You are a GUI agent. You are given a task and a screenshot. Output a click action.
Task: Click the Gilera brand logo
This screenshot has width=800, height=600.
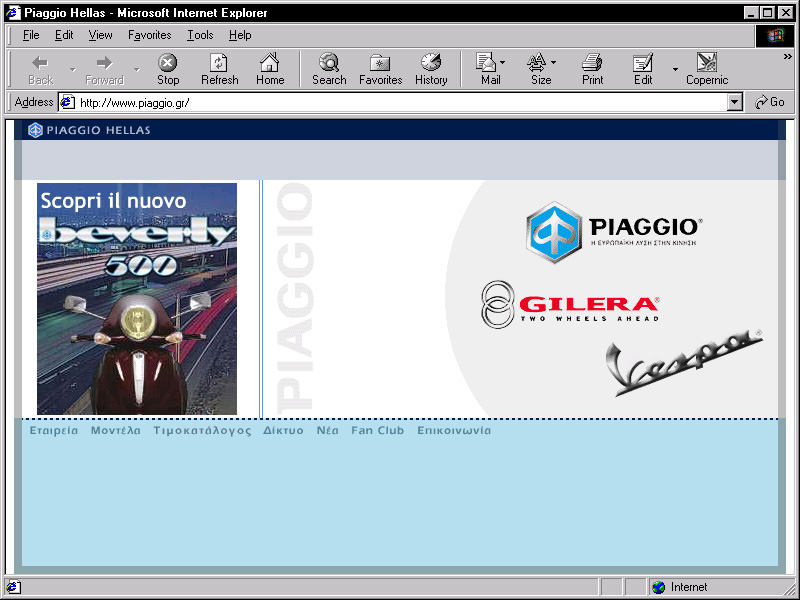click(x=570, y=305)
